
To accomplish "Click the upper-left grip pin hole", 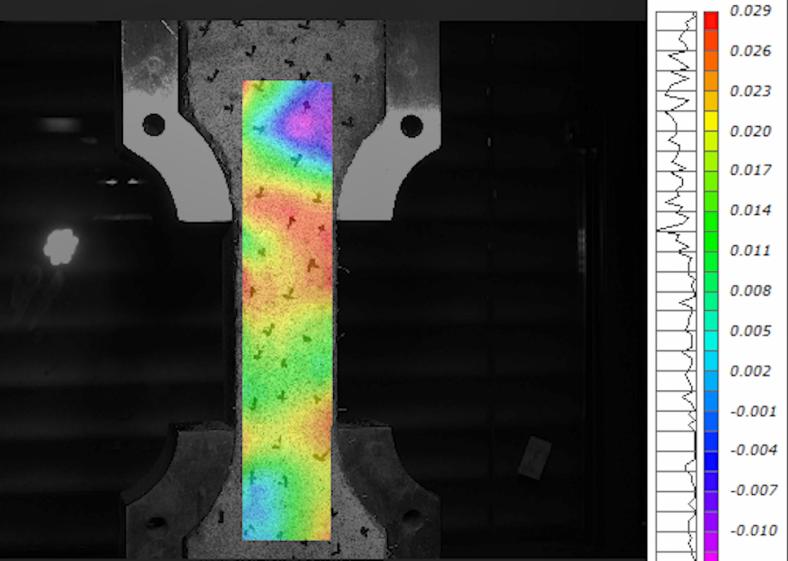I will [x=153, y=125].
